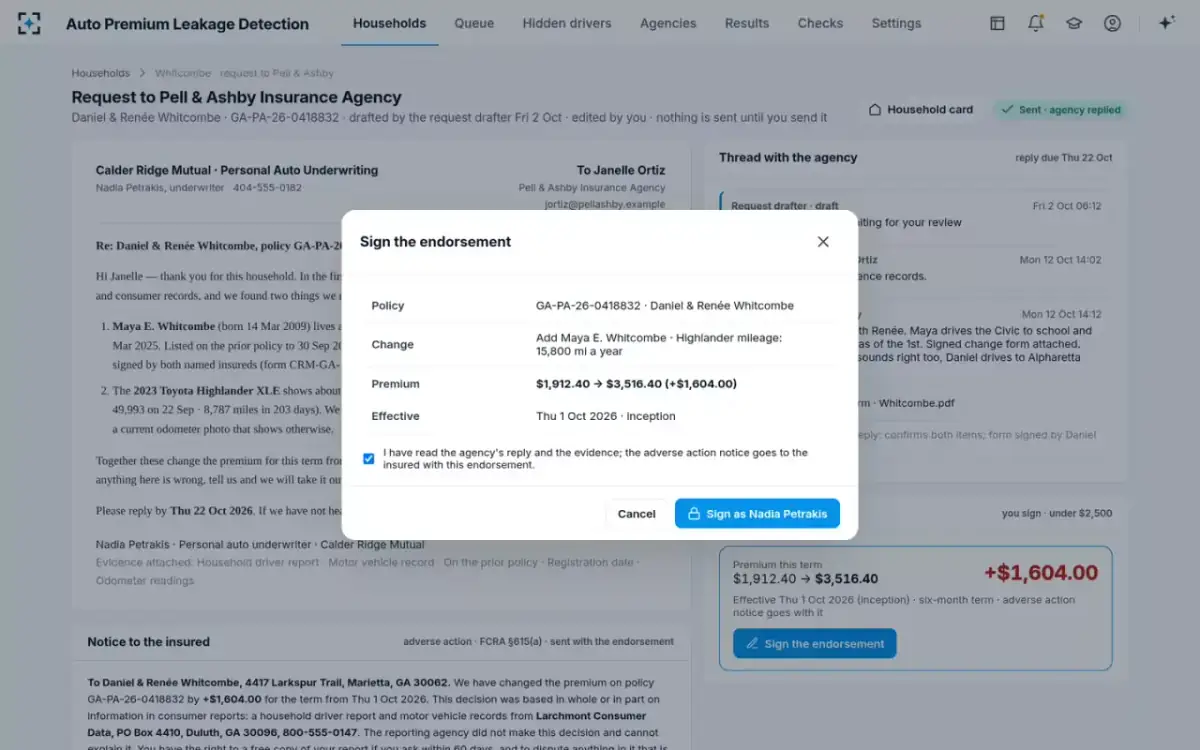
Task: Click the Effective date value in the dialog
Action: 606,416
